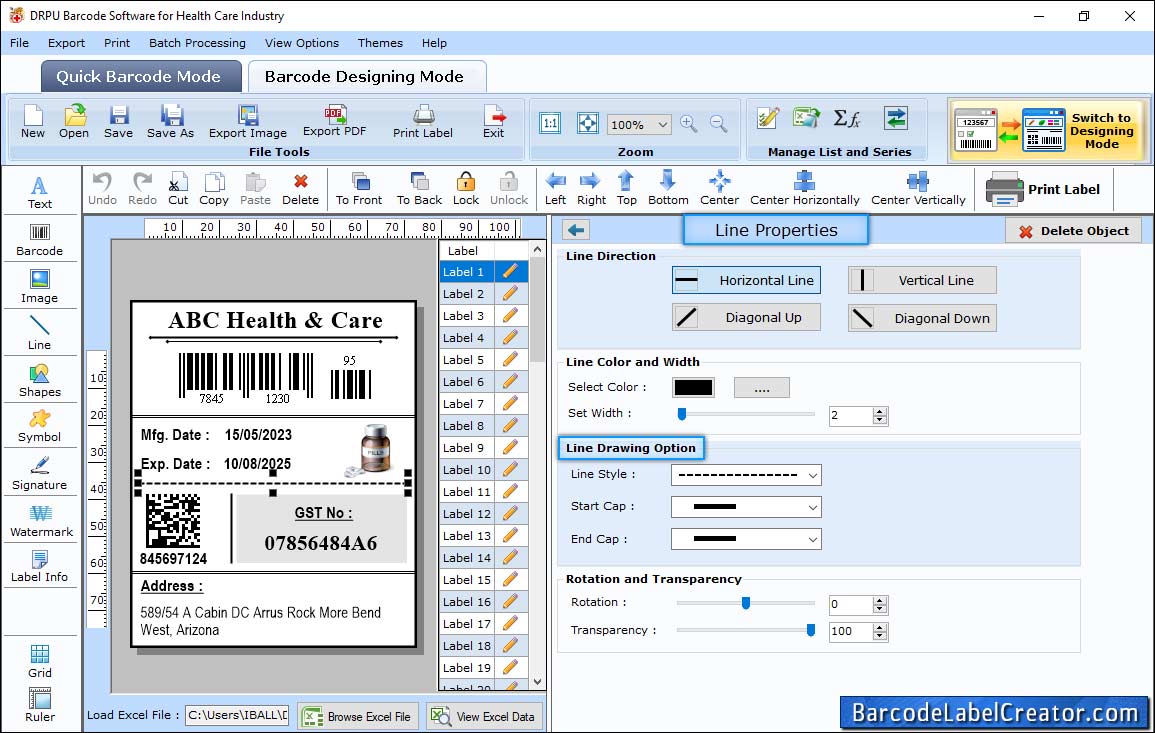Select the Watermark tool
The width and height of the screenshot is (1155, 733).
[x=41, y=521]
